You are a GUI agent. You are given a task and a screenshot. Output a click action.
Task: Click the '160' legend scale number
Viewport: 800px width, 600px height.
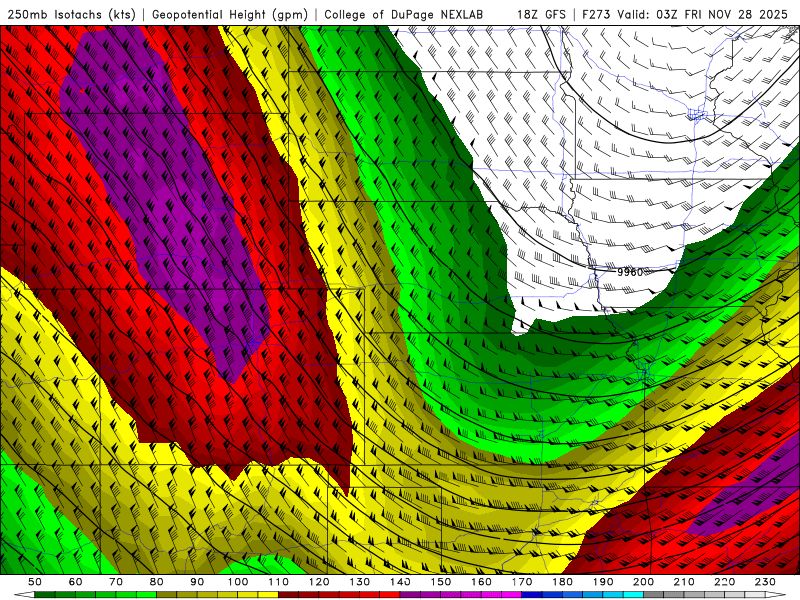pos(481,582)
